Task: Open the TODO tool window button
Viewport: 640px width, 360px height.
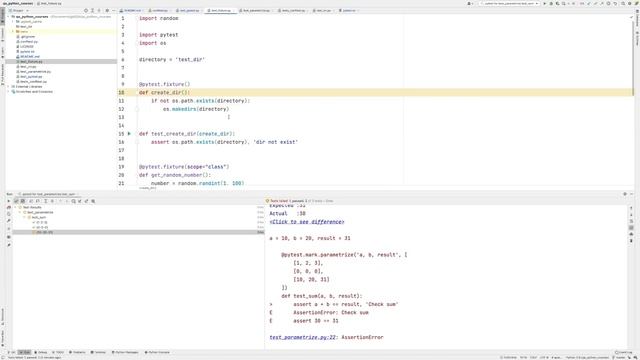Action: [58, 352]
